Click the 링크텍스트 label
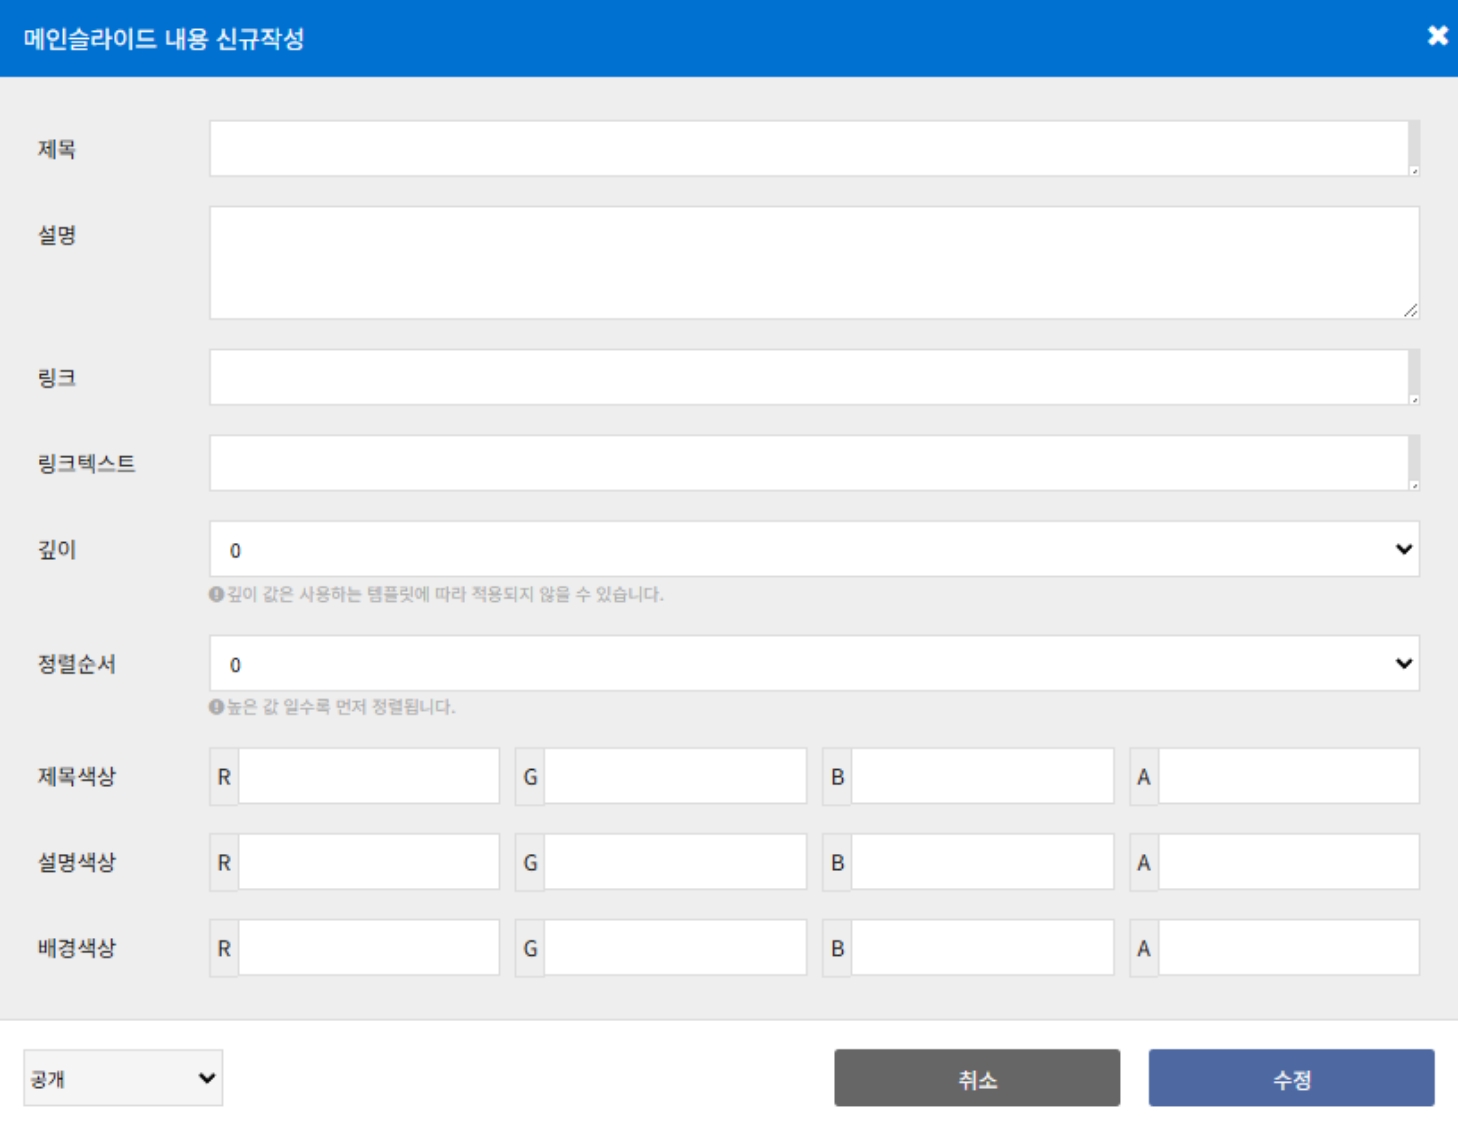Screen dimensions: 1458x1126 [x=87, y=463]
